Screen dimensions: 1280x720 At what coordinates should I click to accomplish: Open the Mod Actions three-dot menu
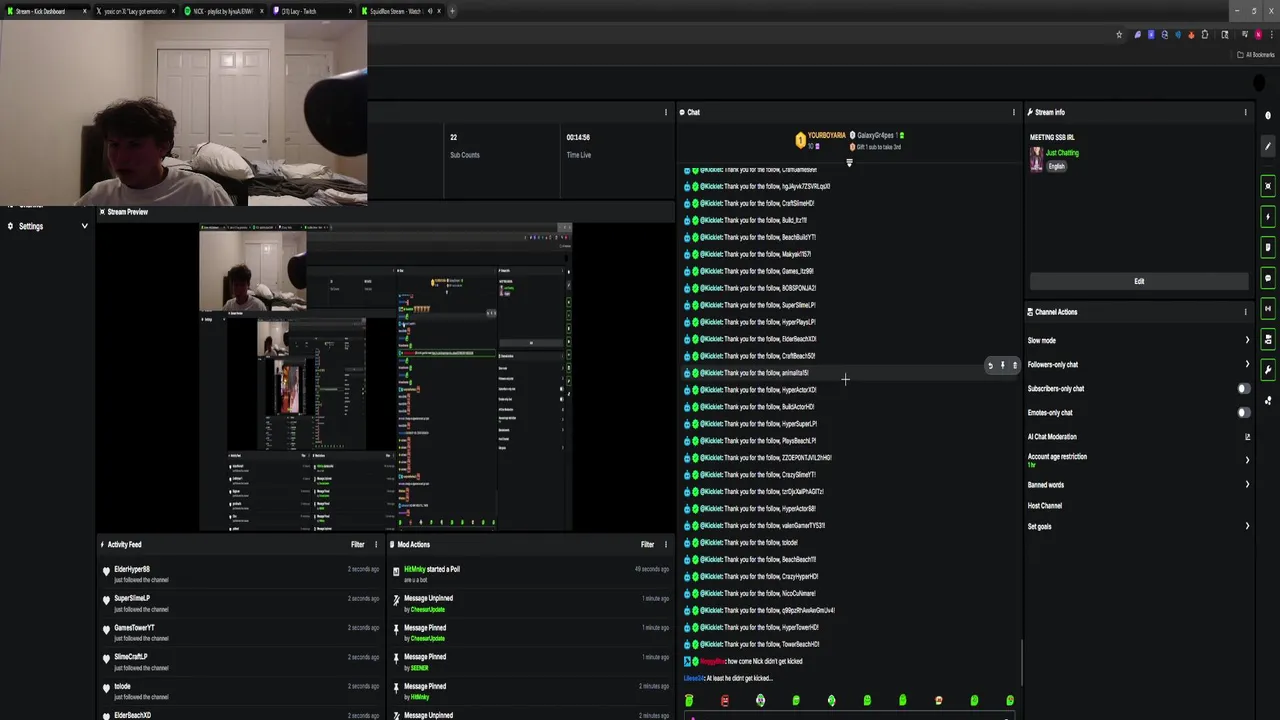tap(666, 545)
